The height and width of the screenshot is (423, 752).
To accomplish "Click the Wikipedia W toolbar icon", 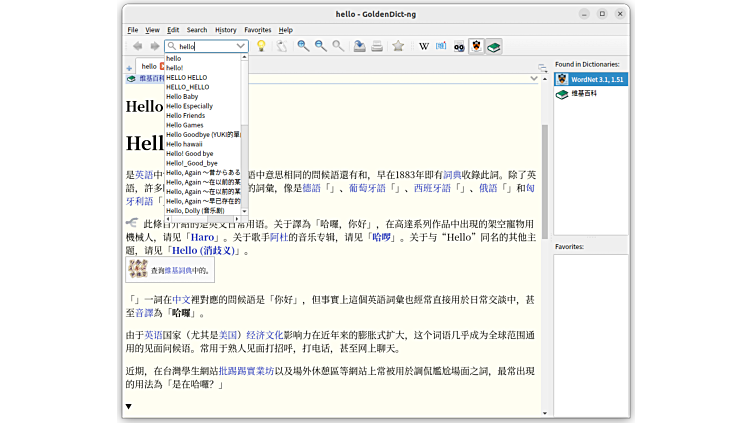I will pos(424,46).
